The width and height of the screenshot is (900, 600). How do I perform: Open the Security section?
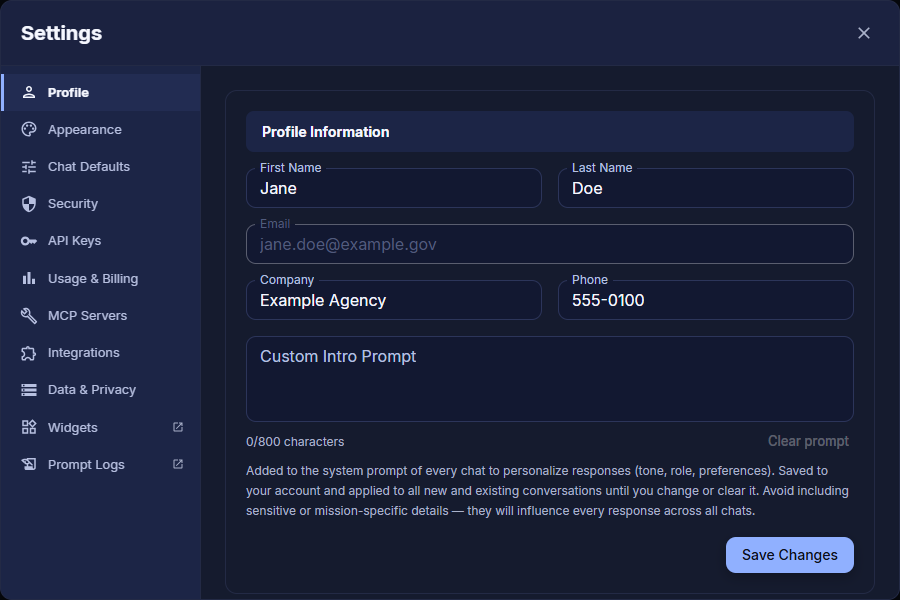(101, 204)
